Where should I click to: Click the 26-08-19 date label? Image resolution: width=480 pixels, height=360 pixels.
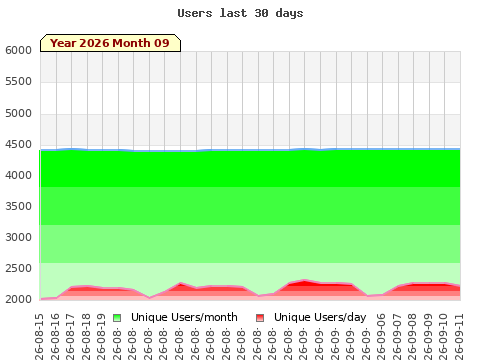tap(101, 336)
